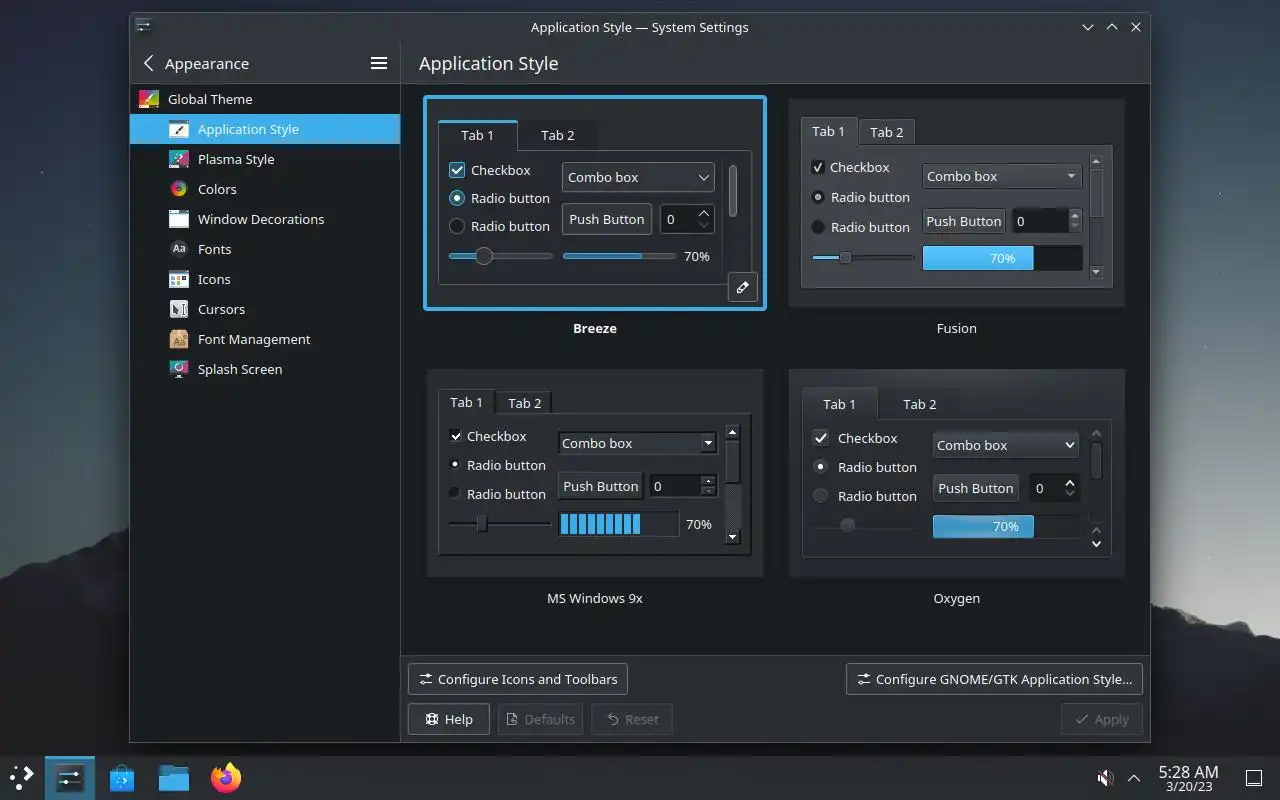Select the MS Windows 9x style label
This screenshot has width=1280, height=800.
coord(595,598)
